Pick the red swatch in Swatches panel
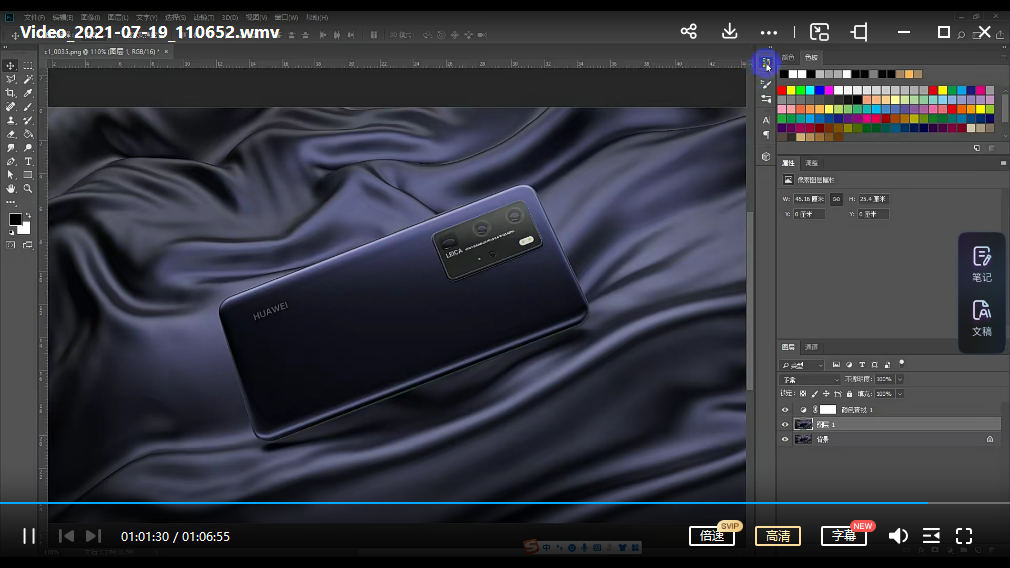This screenshot has height=568, width=1010. (781, 90)
